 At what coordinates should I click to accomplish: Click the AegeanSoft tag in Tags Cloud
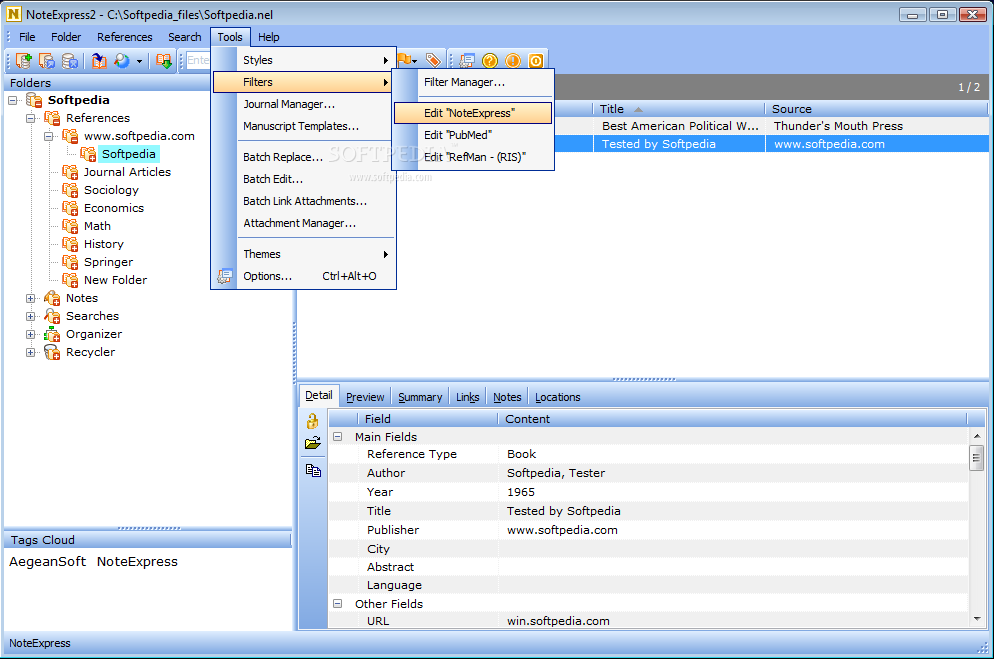[x=48, y=561]
